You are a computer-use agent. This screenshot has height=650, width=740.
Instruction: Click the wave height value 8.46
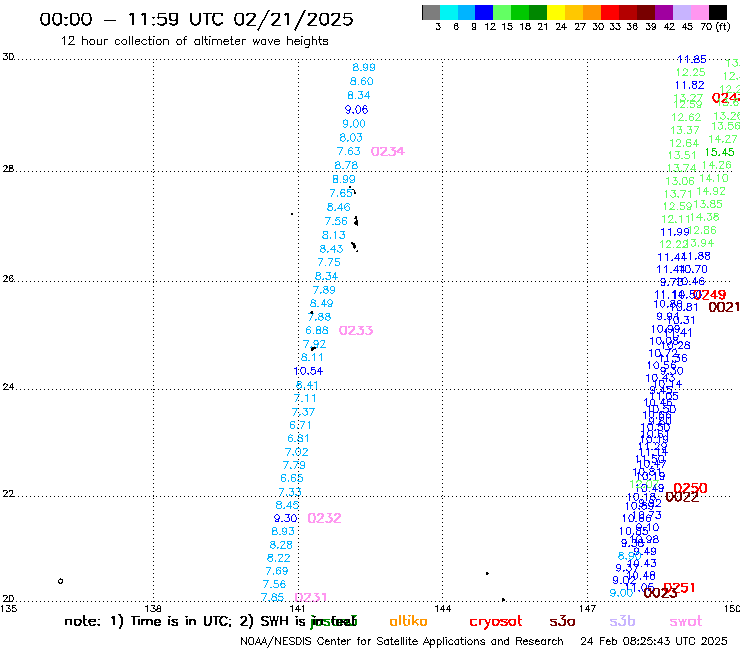(339, 207)
